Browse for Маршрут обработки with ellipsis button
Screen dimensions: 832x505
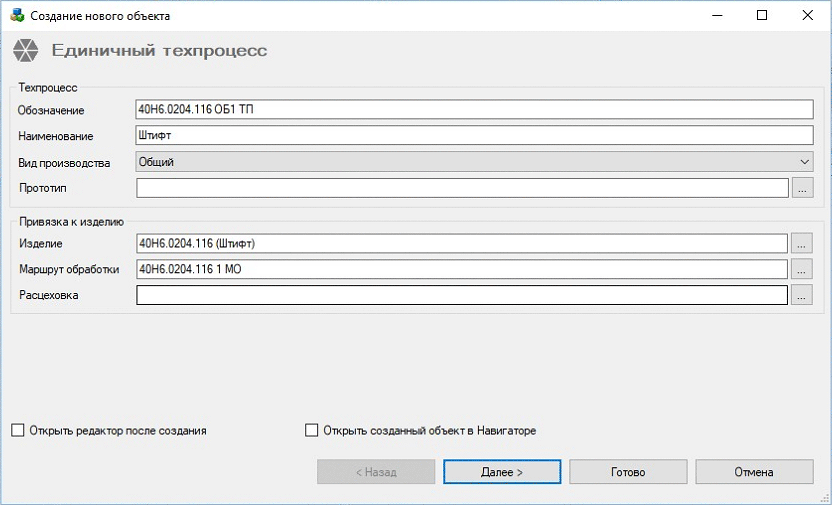[802, 268]
